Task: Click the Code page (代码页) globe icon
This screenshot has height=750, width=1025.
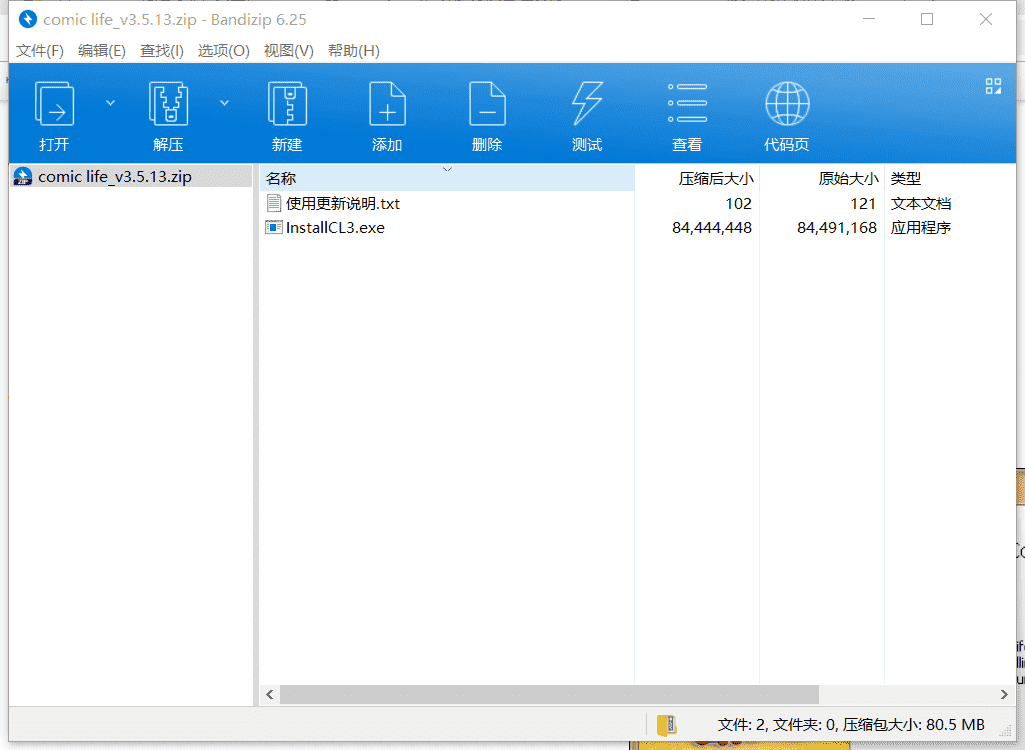Action: pyautogui.click(x=787, y=103)
